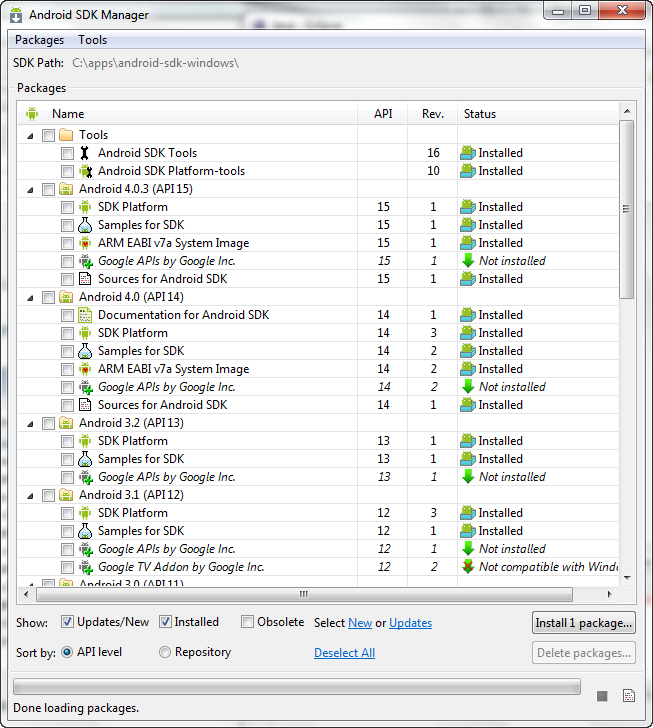653x728 pixels.
Task: Click the API 13 Google APIs addon icon
Action: (x=85, y=477)
